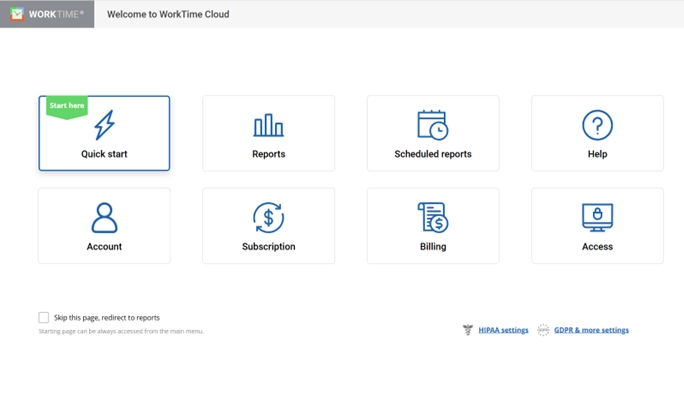This screenshot has width=684, height=396.
Task: Open the Help question mark icon
Action: click(597, 125)
